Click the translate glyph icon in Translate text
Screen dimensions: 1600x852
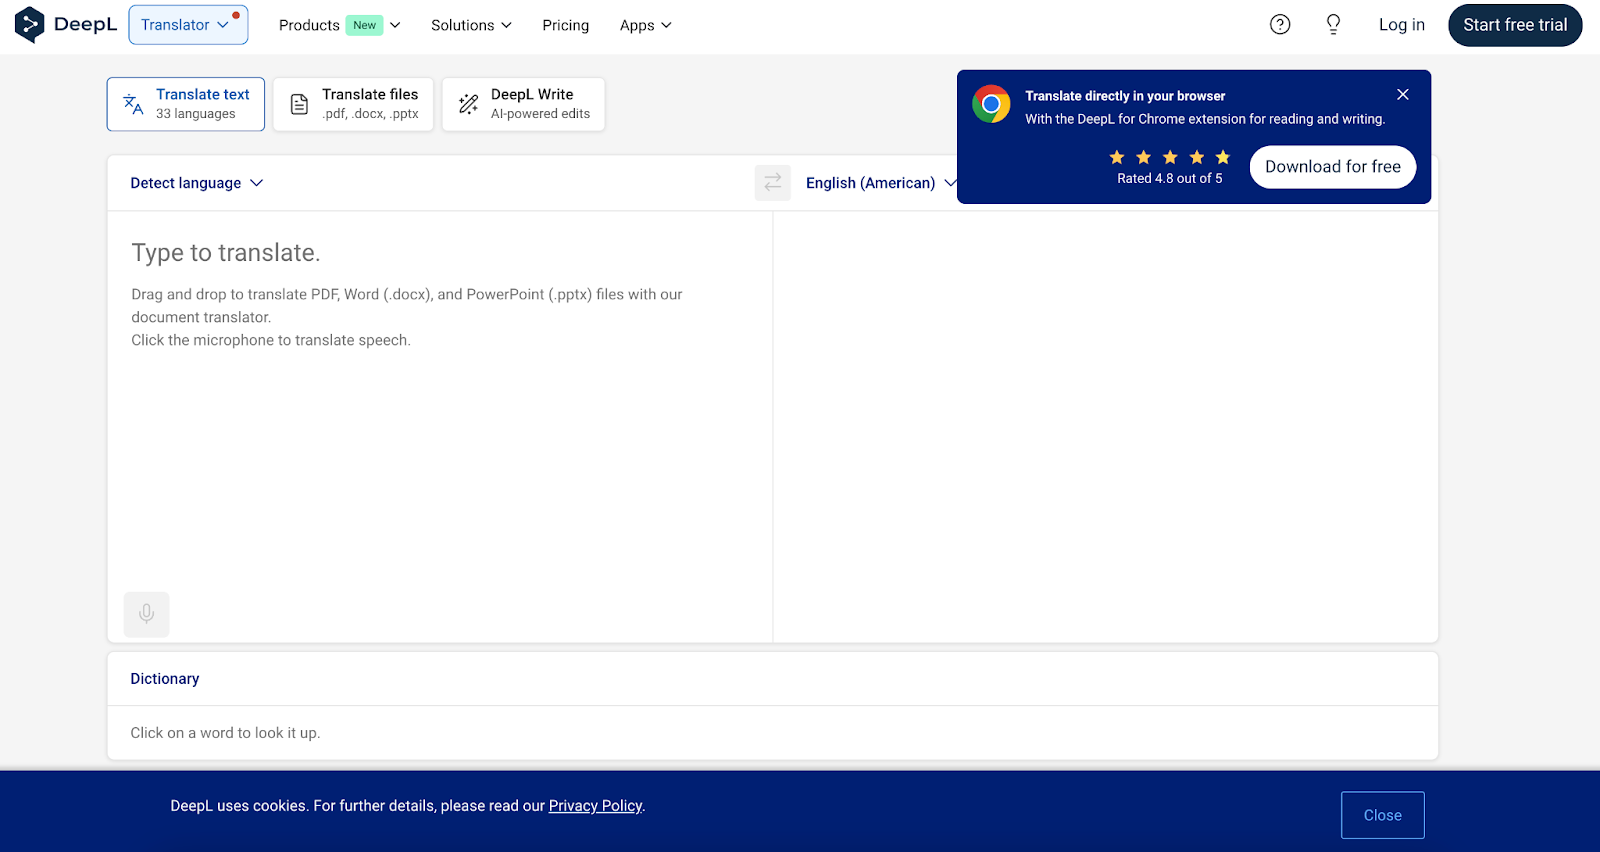[133, 104]
